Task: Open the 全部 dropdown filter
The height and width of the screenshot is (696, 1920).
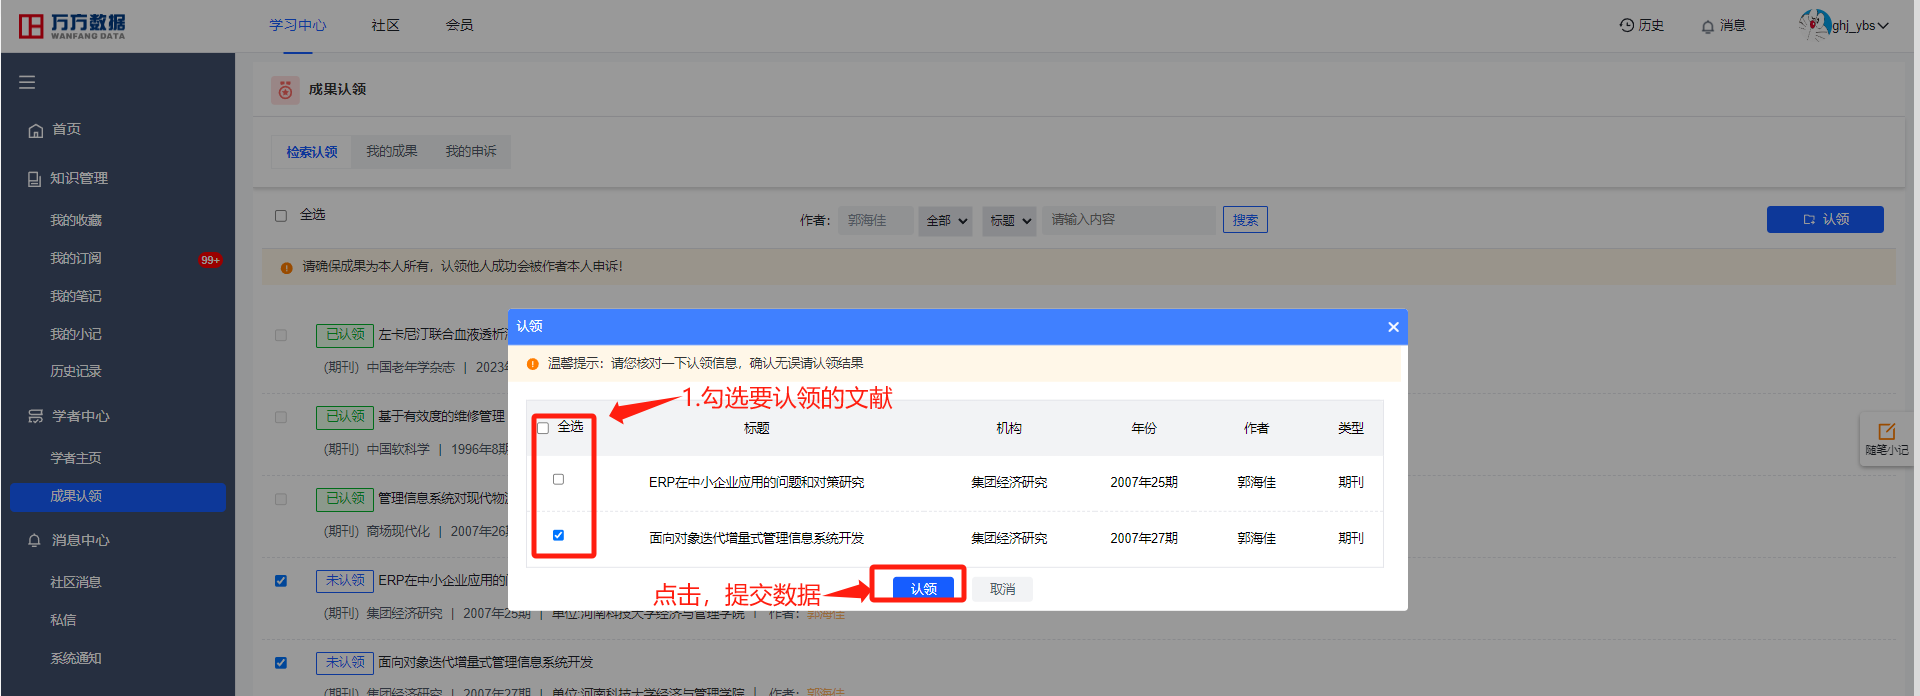Action: [945, 220]
